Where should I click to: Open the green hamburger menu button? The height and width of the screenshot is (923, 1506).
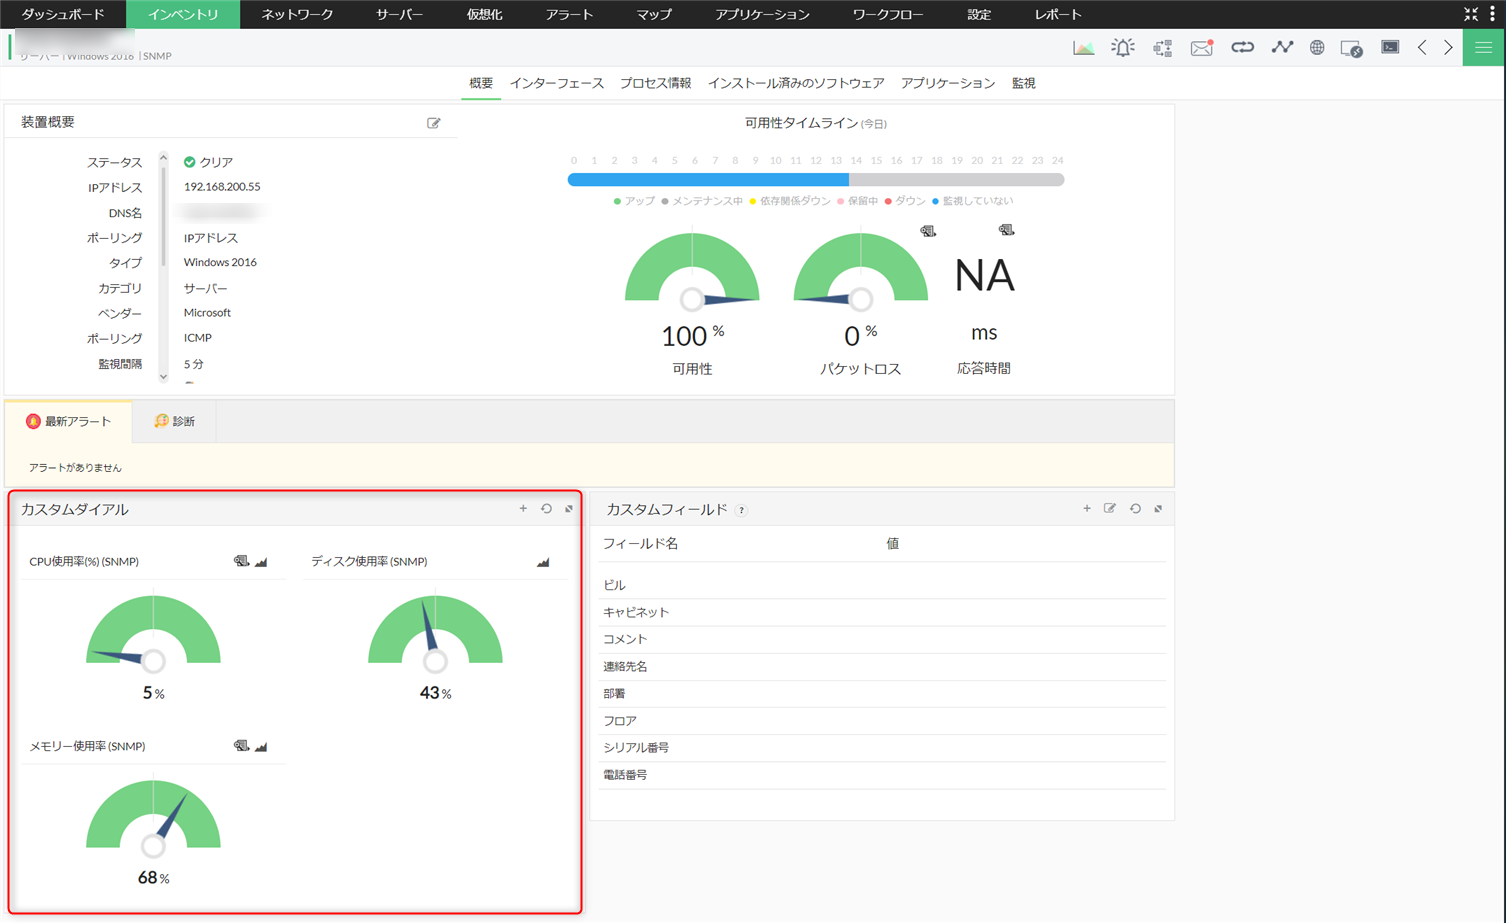pyautogui.click(x=1484, y=48)
